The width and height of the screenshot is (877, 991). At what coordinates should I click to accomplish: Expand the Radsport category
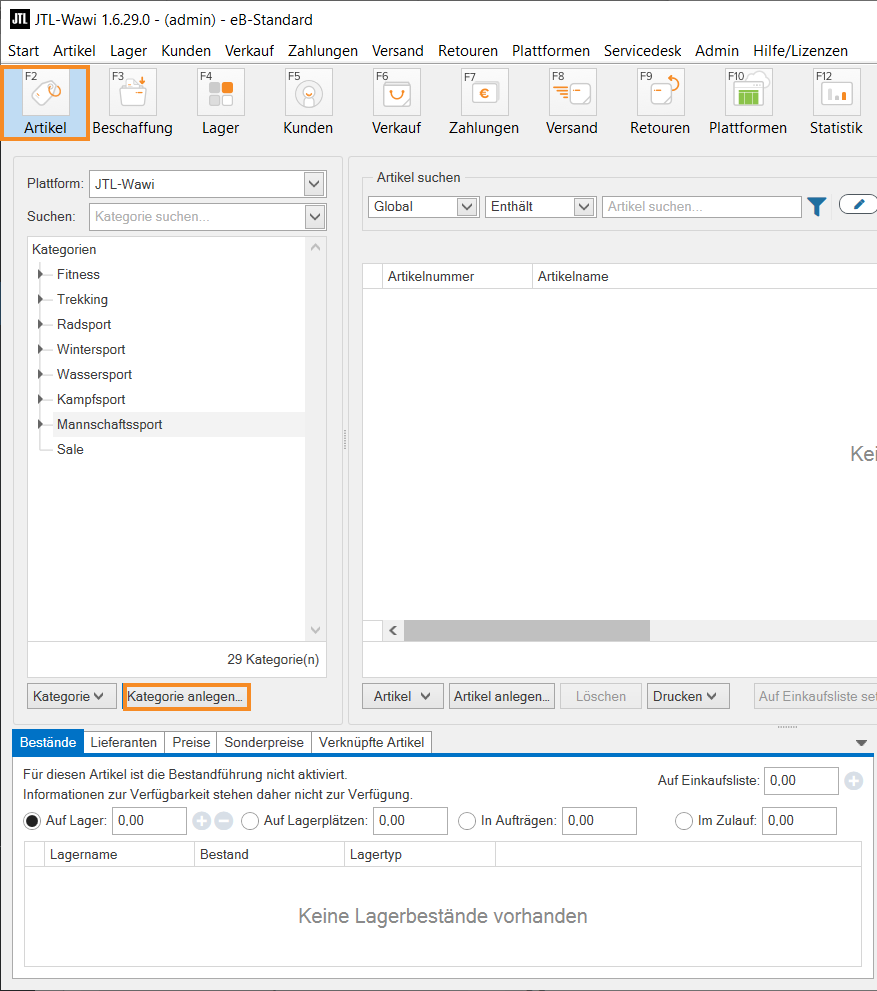(x=40, y=324)
